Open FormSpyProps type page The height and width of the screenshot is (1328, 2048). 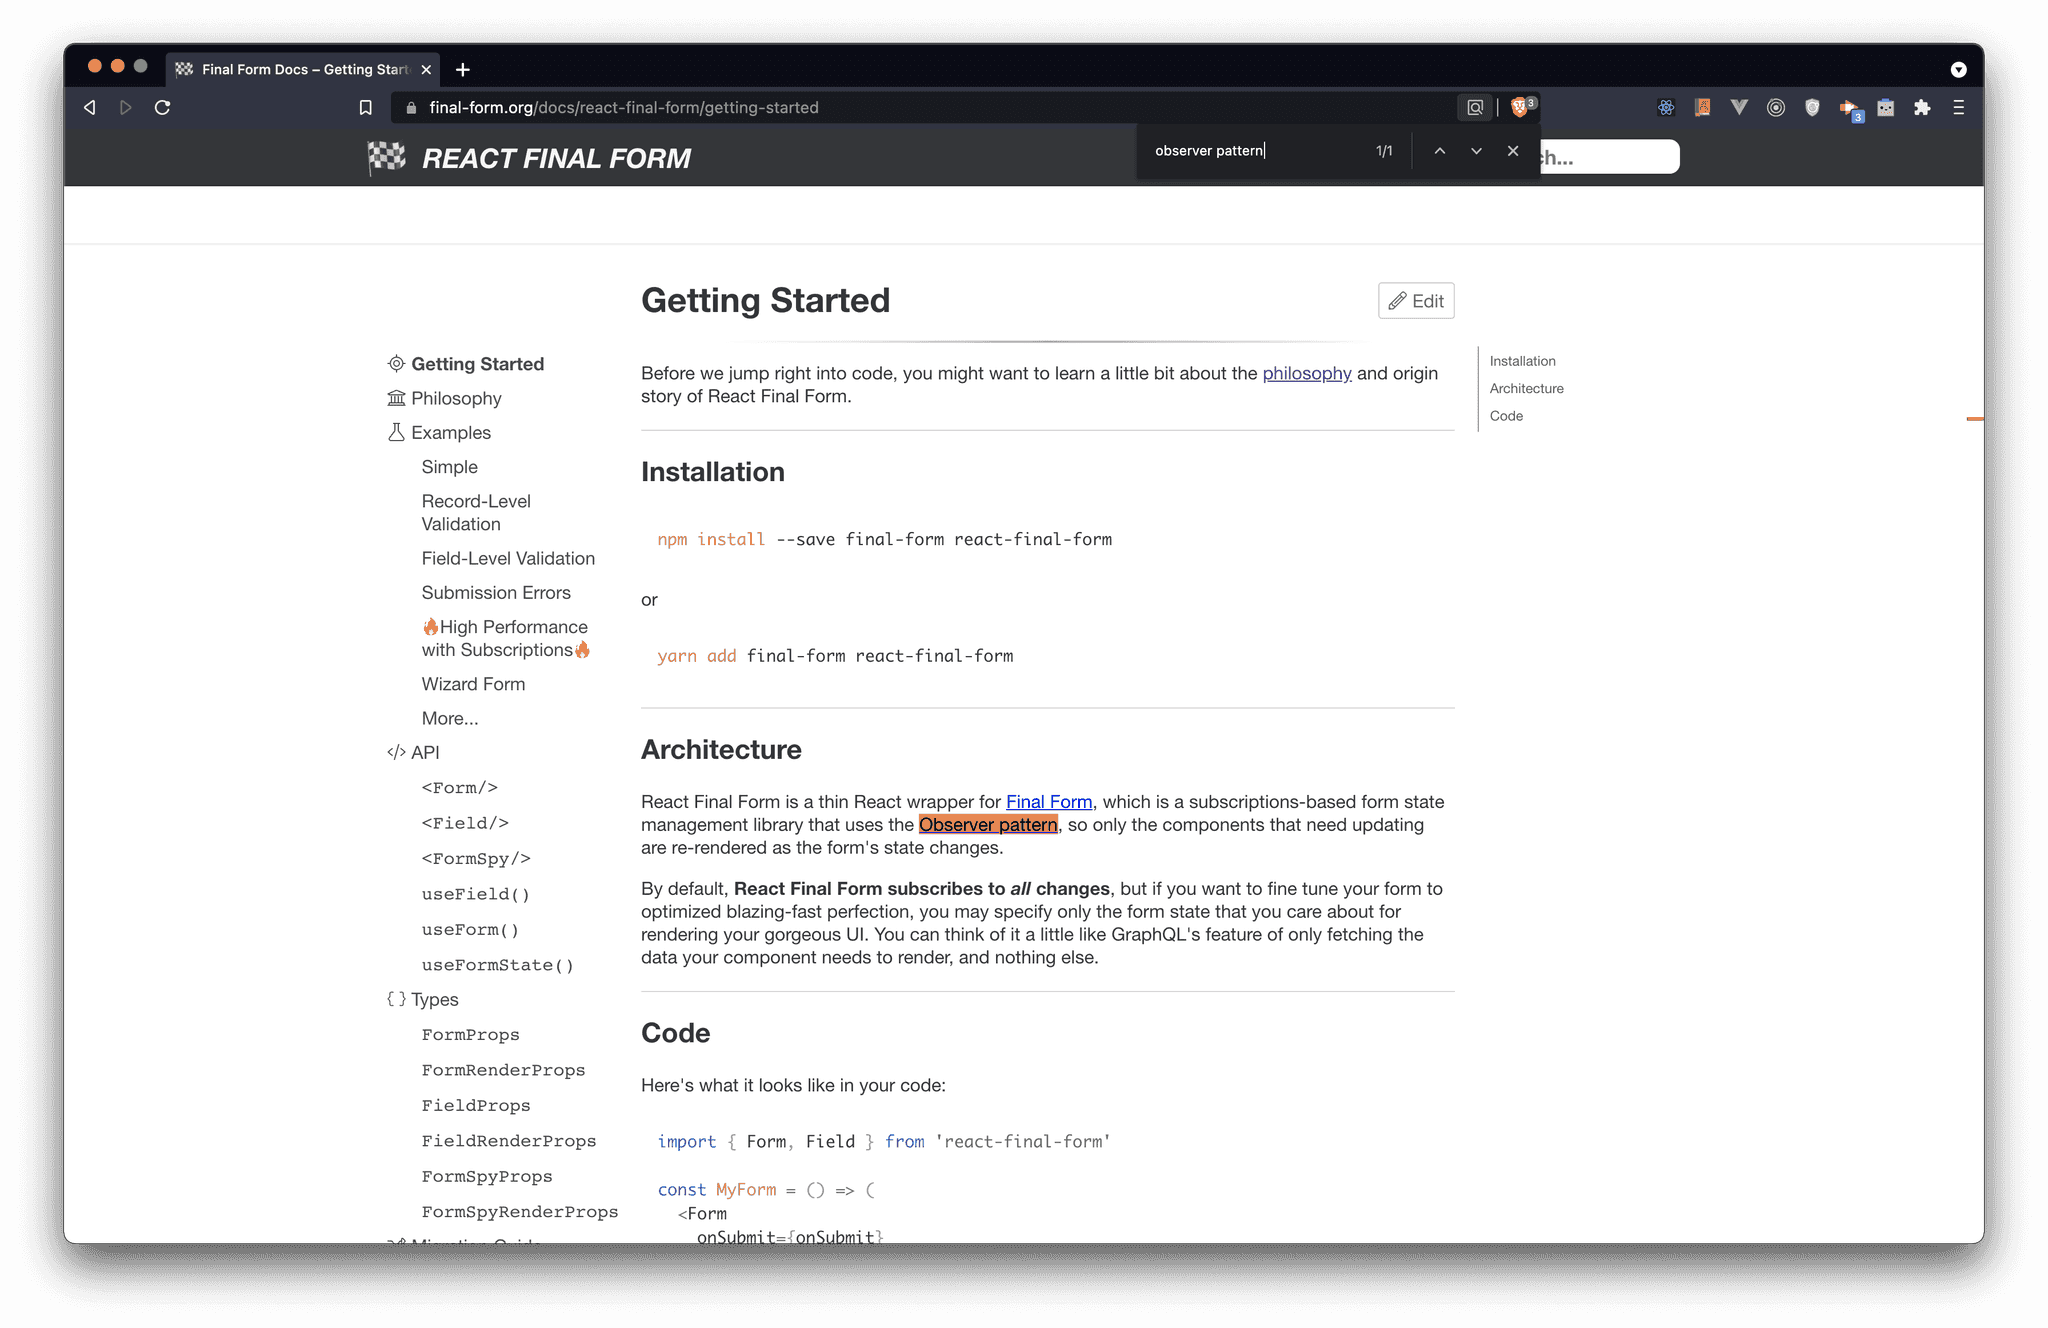coord(487,1177)
